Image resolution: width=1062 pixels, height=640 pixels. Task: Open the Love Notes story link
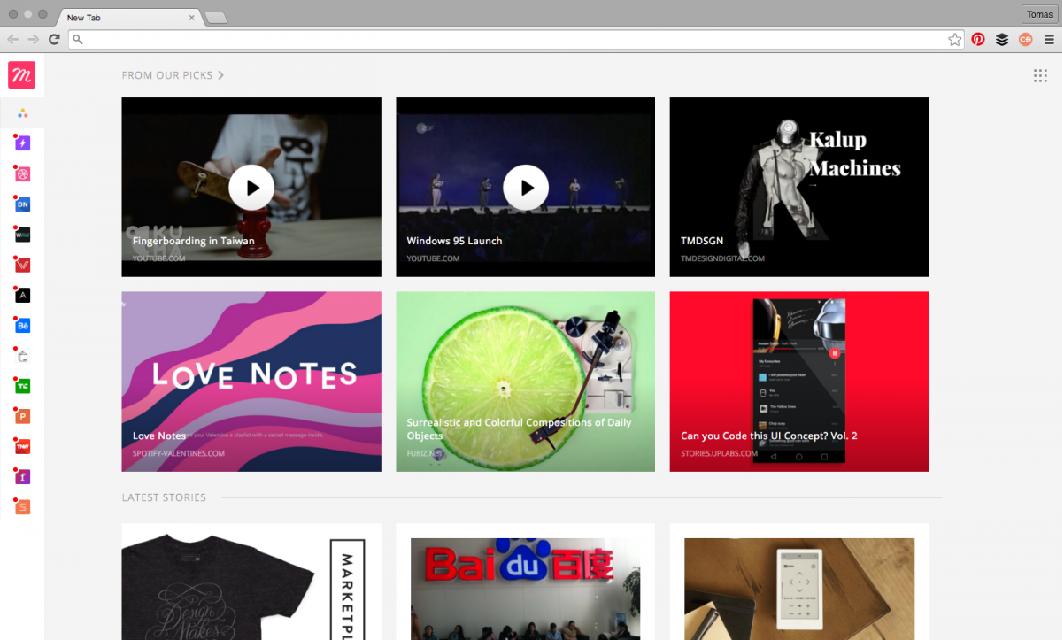click(251, 381)
